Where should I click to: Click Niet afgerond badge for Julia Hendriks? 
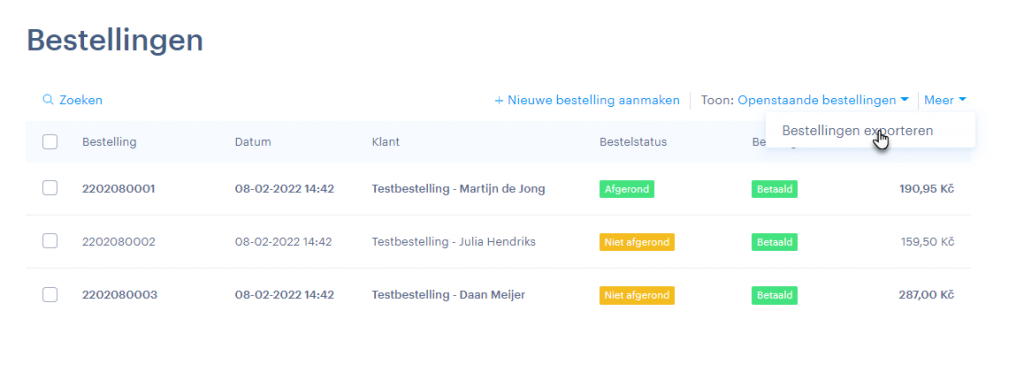637,242
